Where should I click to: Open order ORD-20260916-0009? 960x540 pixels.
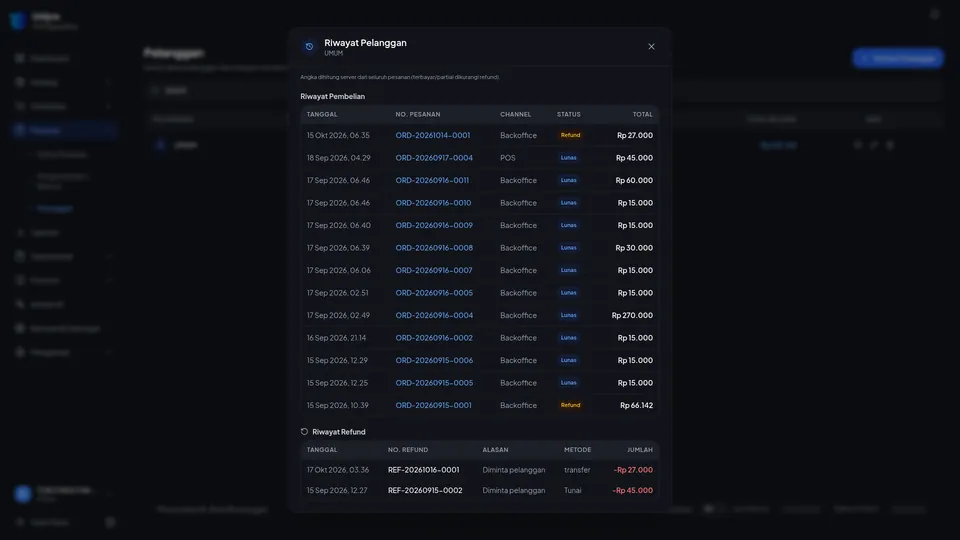pyautogui.click(x=434, y=225)
